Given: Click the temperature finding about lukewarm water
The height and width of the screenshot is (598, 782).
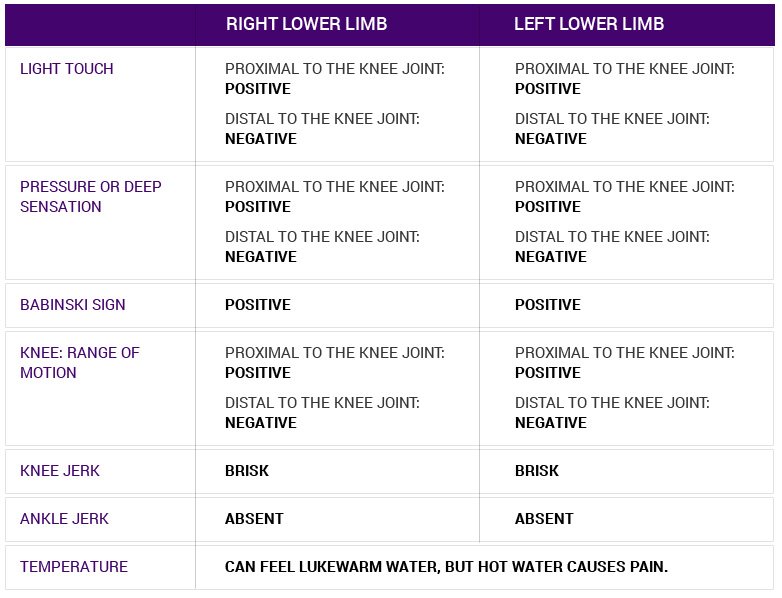Looking at the screenshot, I should point(446,567).
